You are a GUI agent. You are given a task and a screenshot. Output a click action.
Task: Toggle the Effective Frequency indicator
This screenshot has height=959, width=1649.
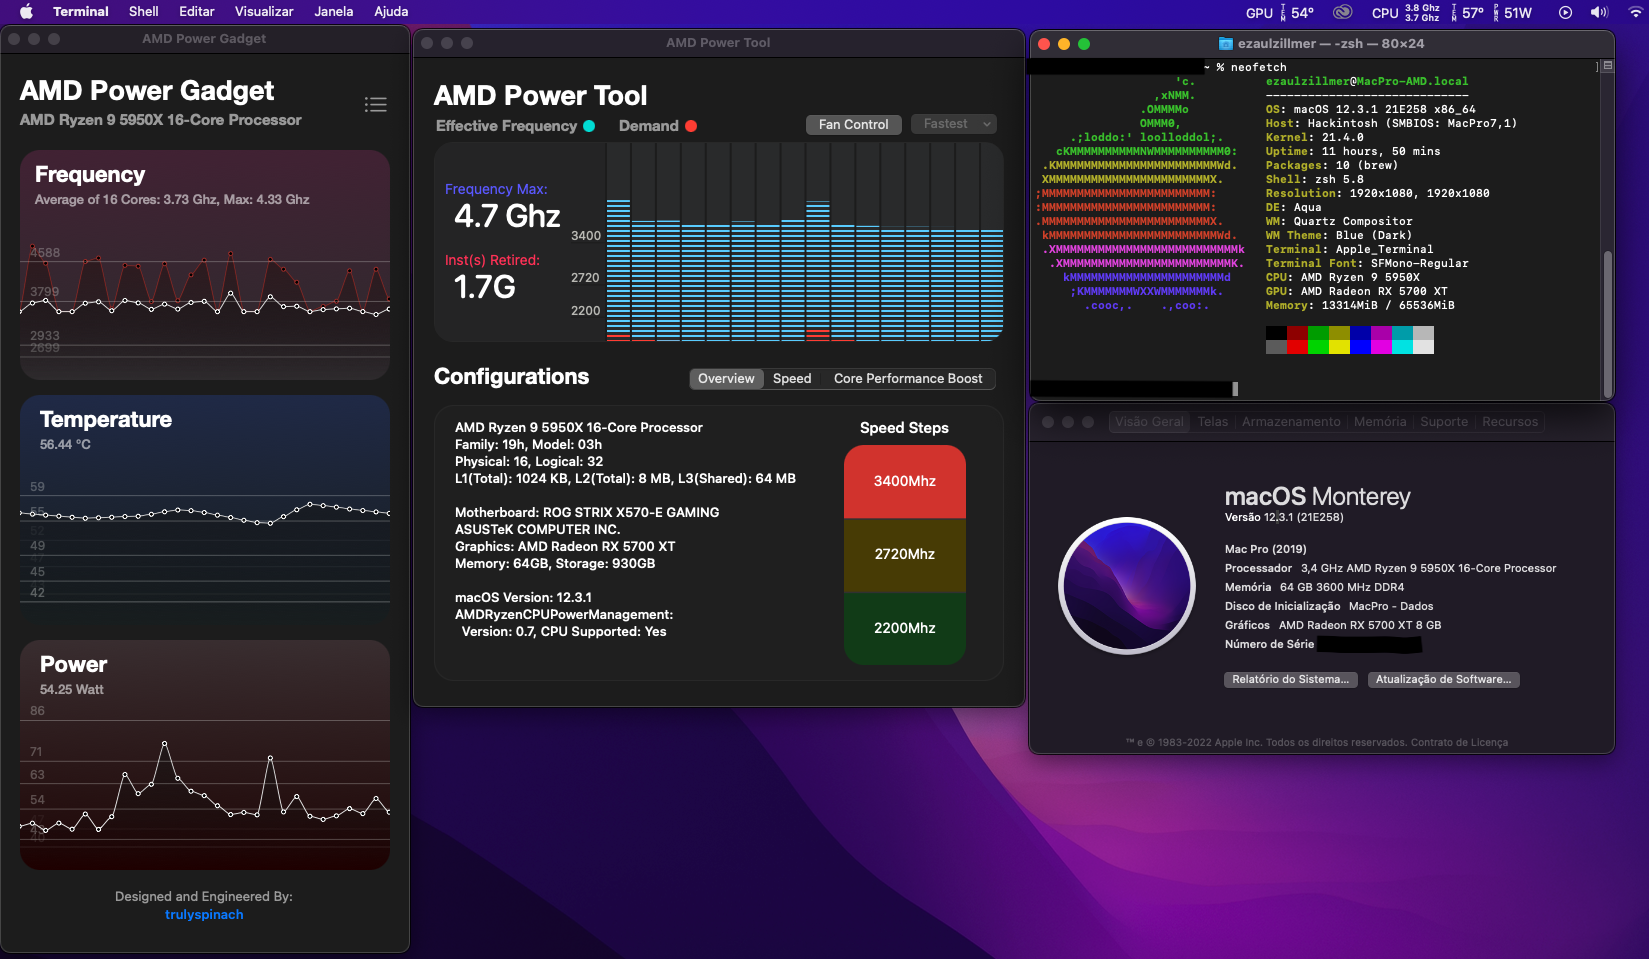tap(589, 126)
